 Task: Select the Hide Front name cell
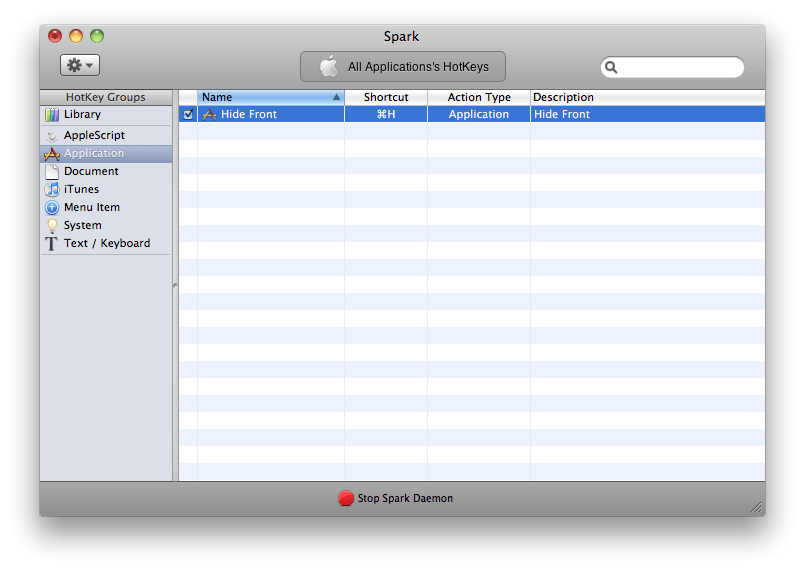coord(271,114)
